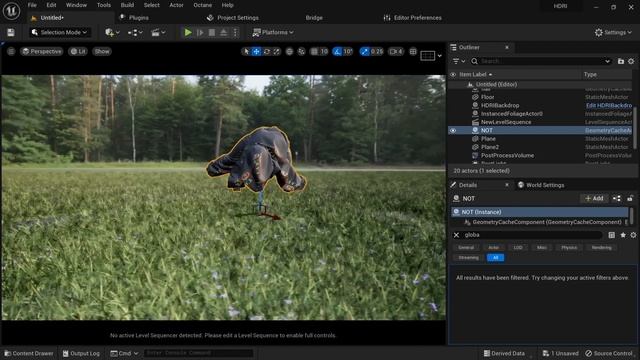Switch to the Project Settings tab
Screen dimensions: 640x360
pyautogui.click(x=233, y=18)
